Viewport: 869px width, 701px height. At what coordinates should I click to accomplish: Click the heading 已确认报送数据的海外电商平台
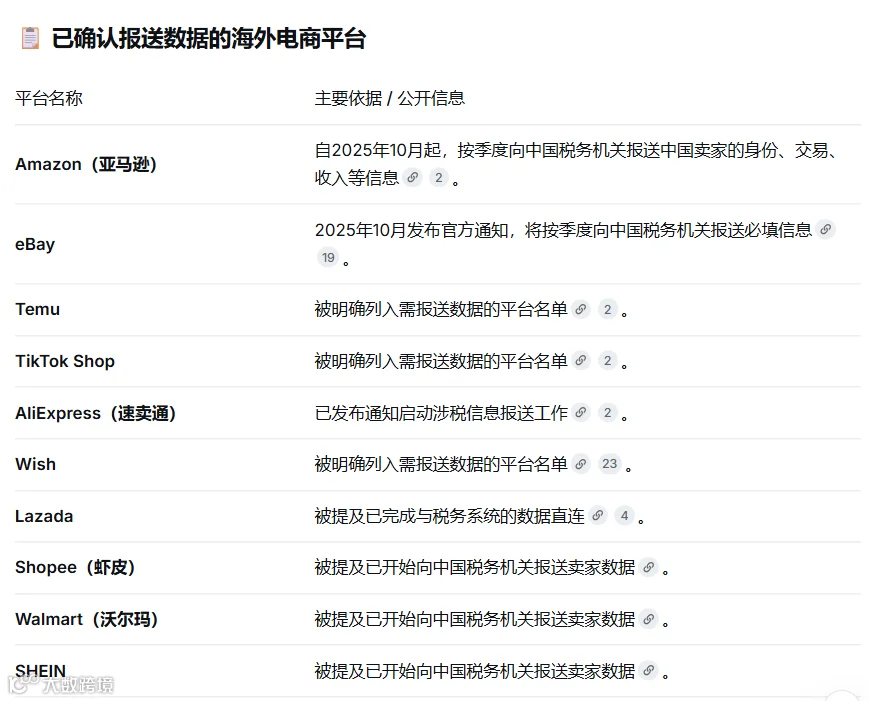(x=208, y=38)
